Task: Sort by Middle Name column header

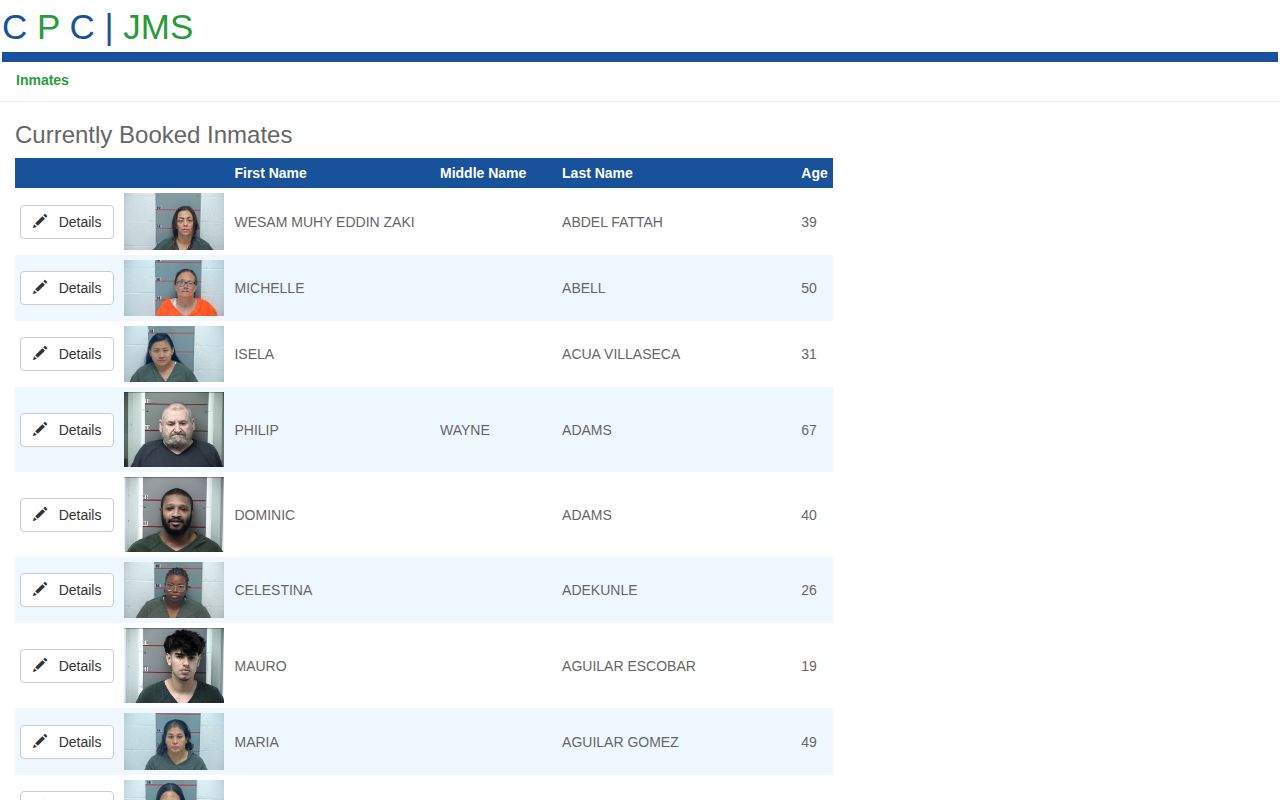Action: tap(483, 173)
